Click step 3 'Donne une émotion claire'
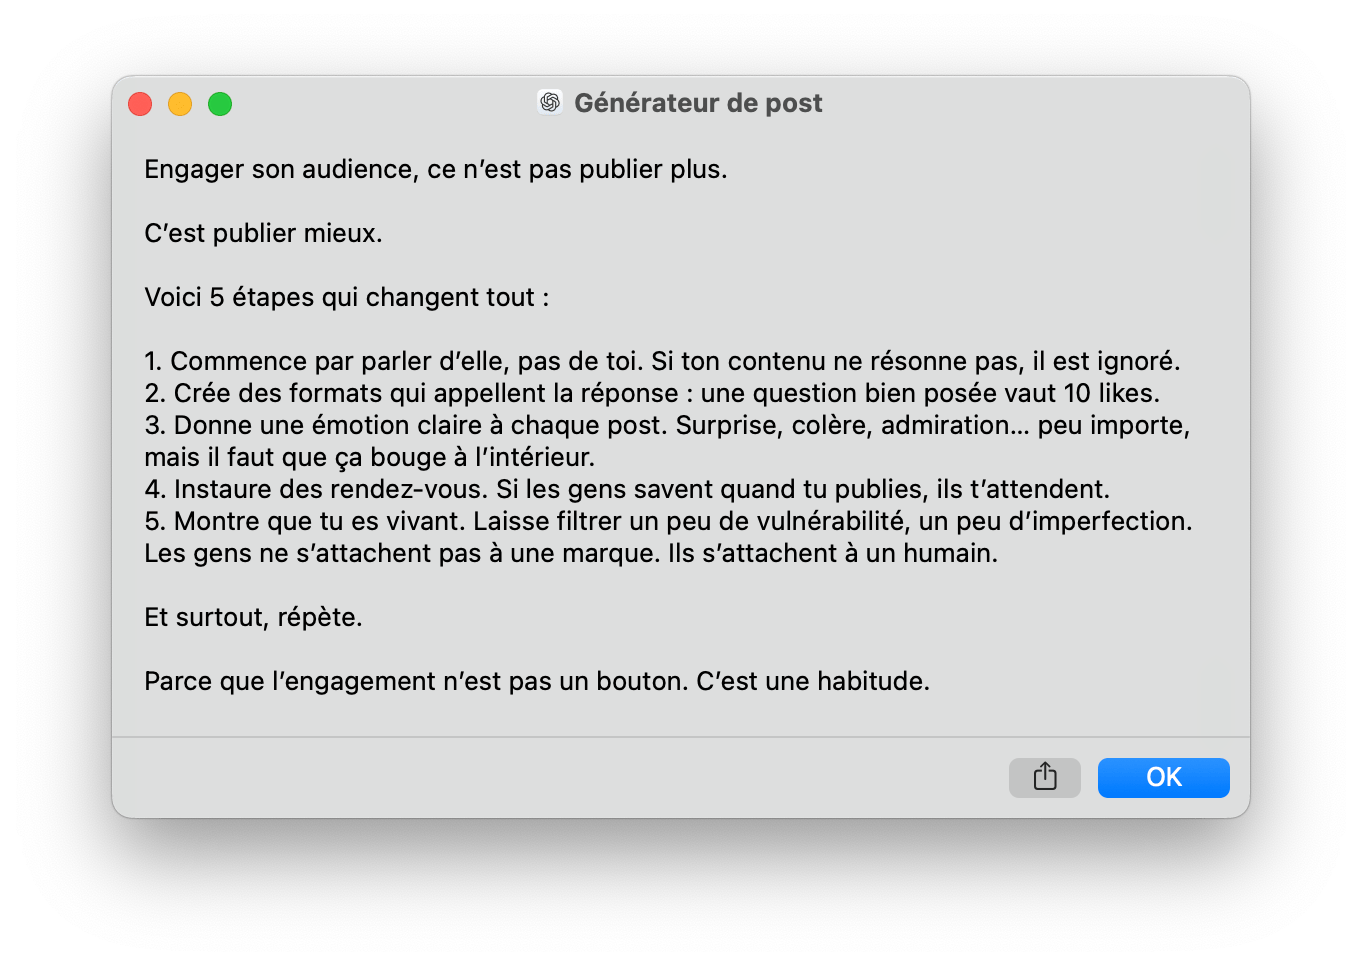Image resolution: width=1362 pixels, height=966 pixels. (667, 425)
